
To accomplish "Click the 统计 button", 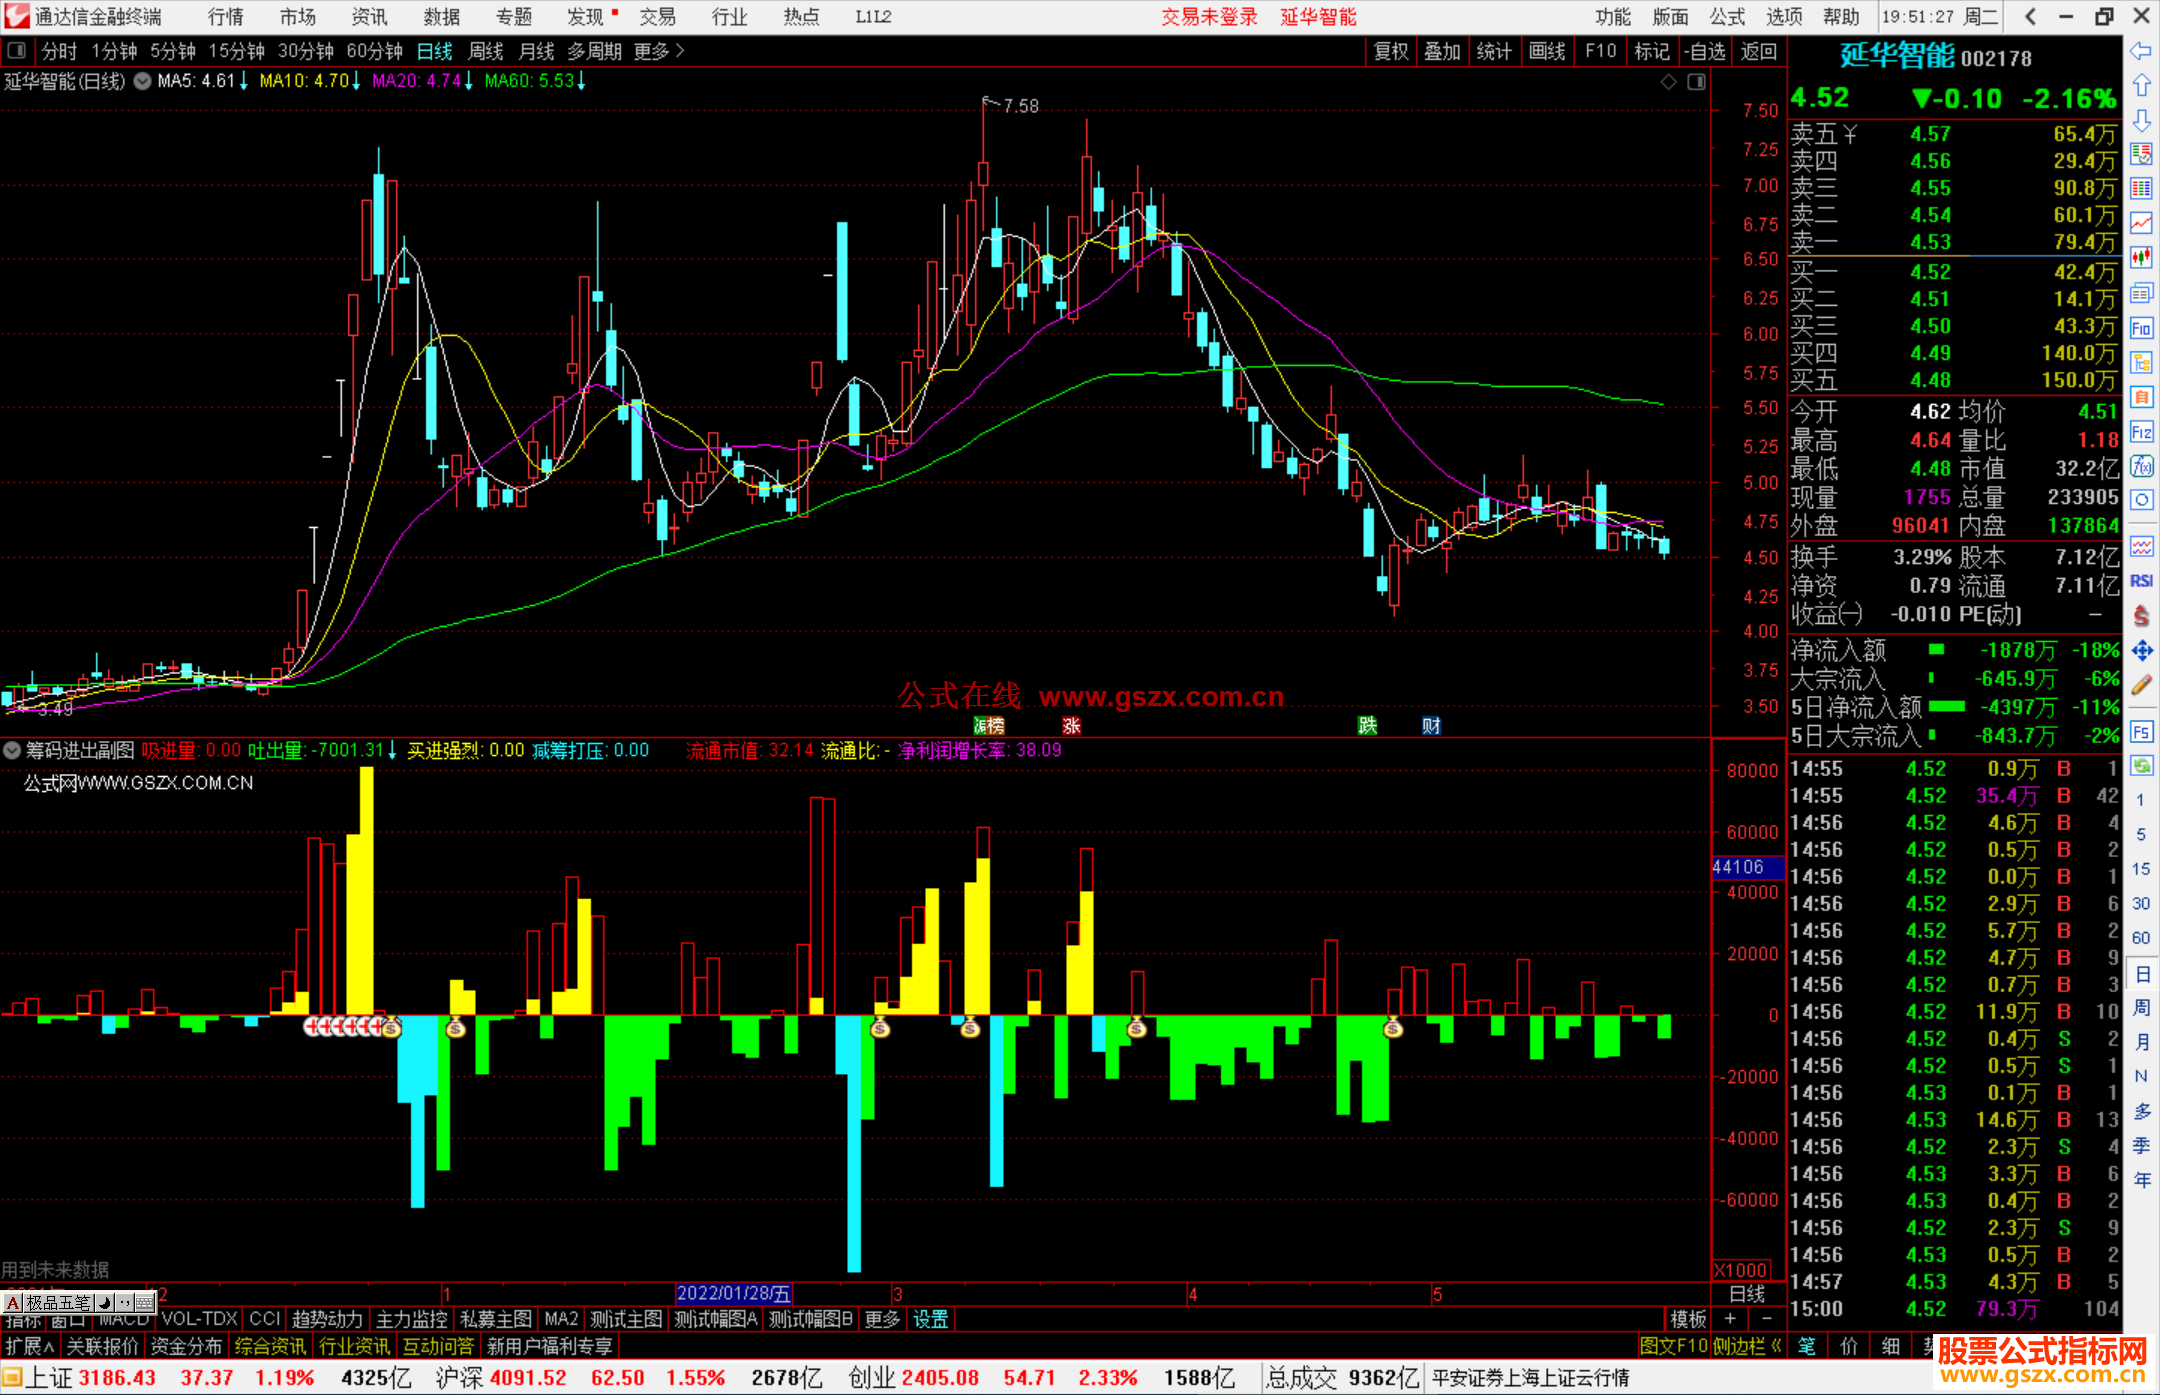I will 1494,51.
